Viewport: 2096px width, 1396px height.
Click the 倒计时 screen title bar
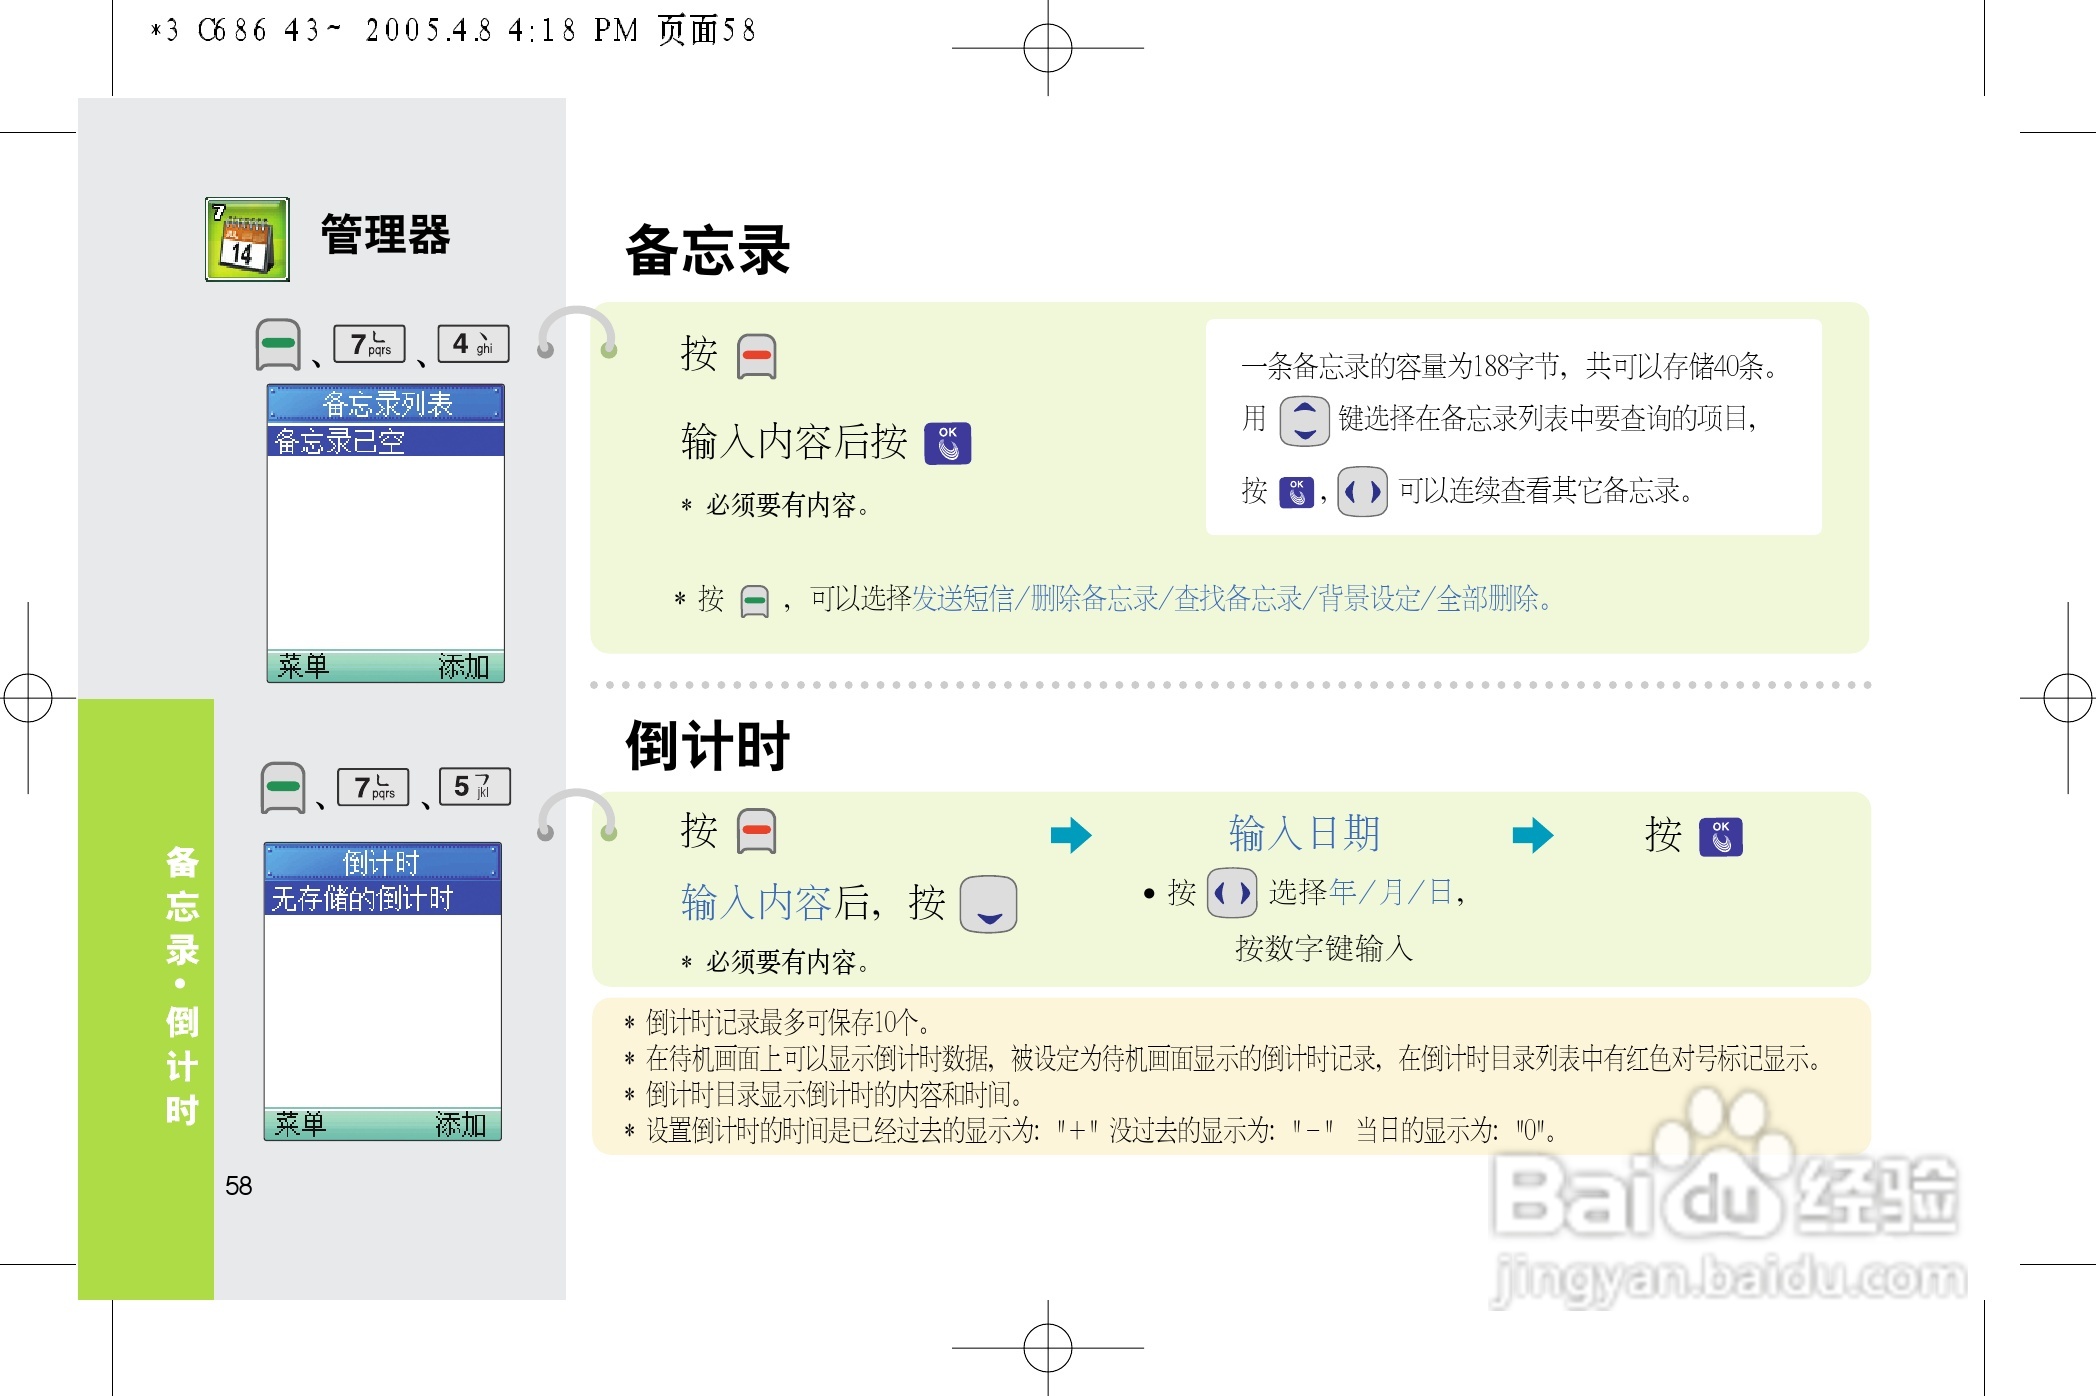pyautogui.click(x=382, y=862)
